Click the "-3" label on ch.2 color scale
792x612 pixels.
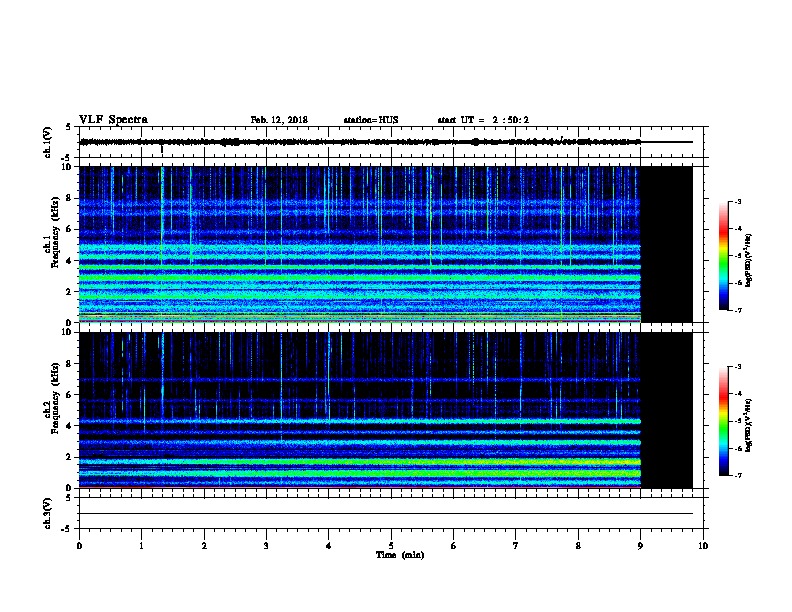point(737,367)
